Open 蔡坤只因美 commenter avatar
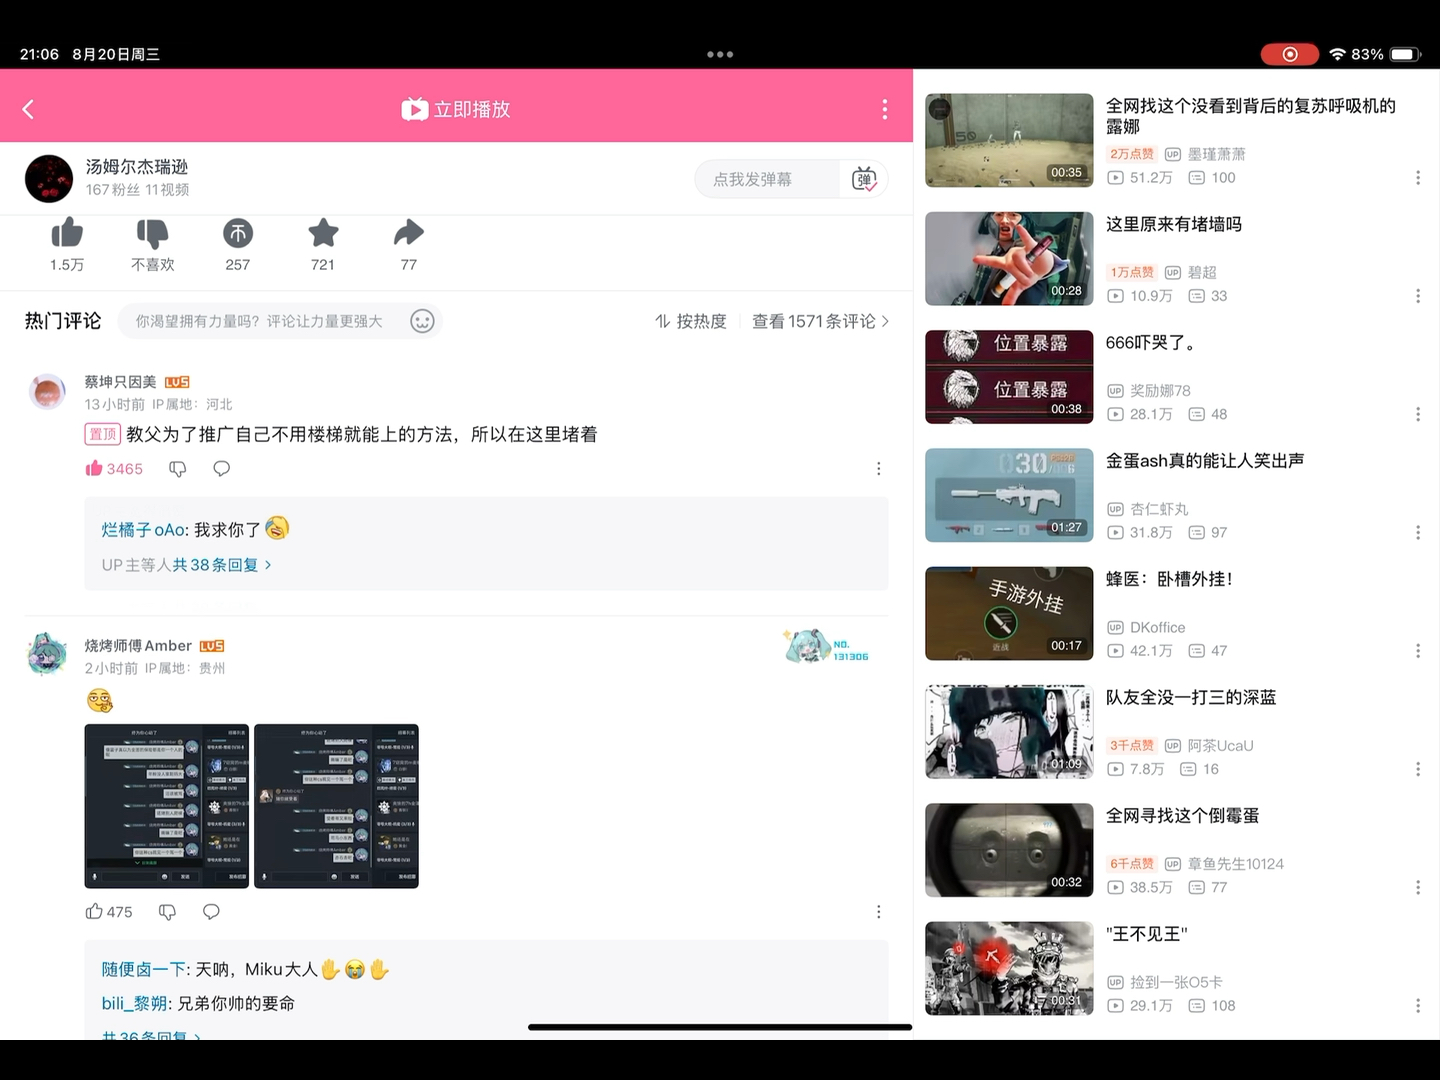 point(47,392)
